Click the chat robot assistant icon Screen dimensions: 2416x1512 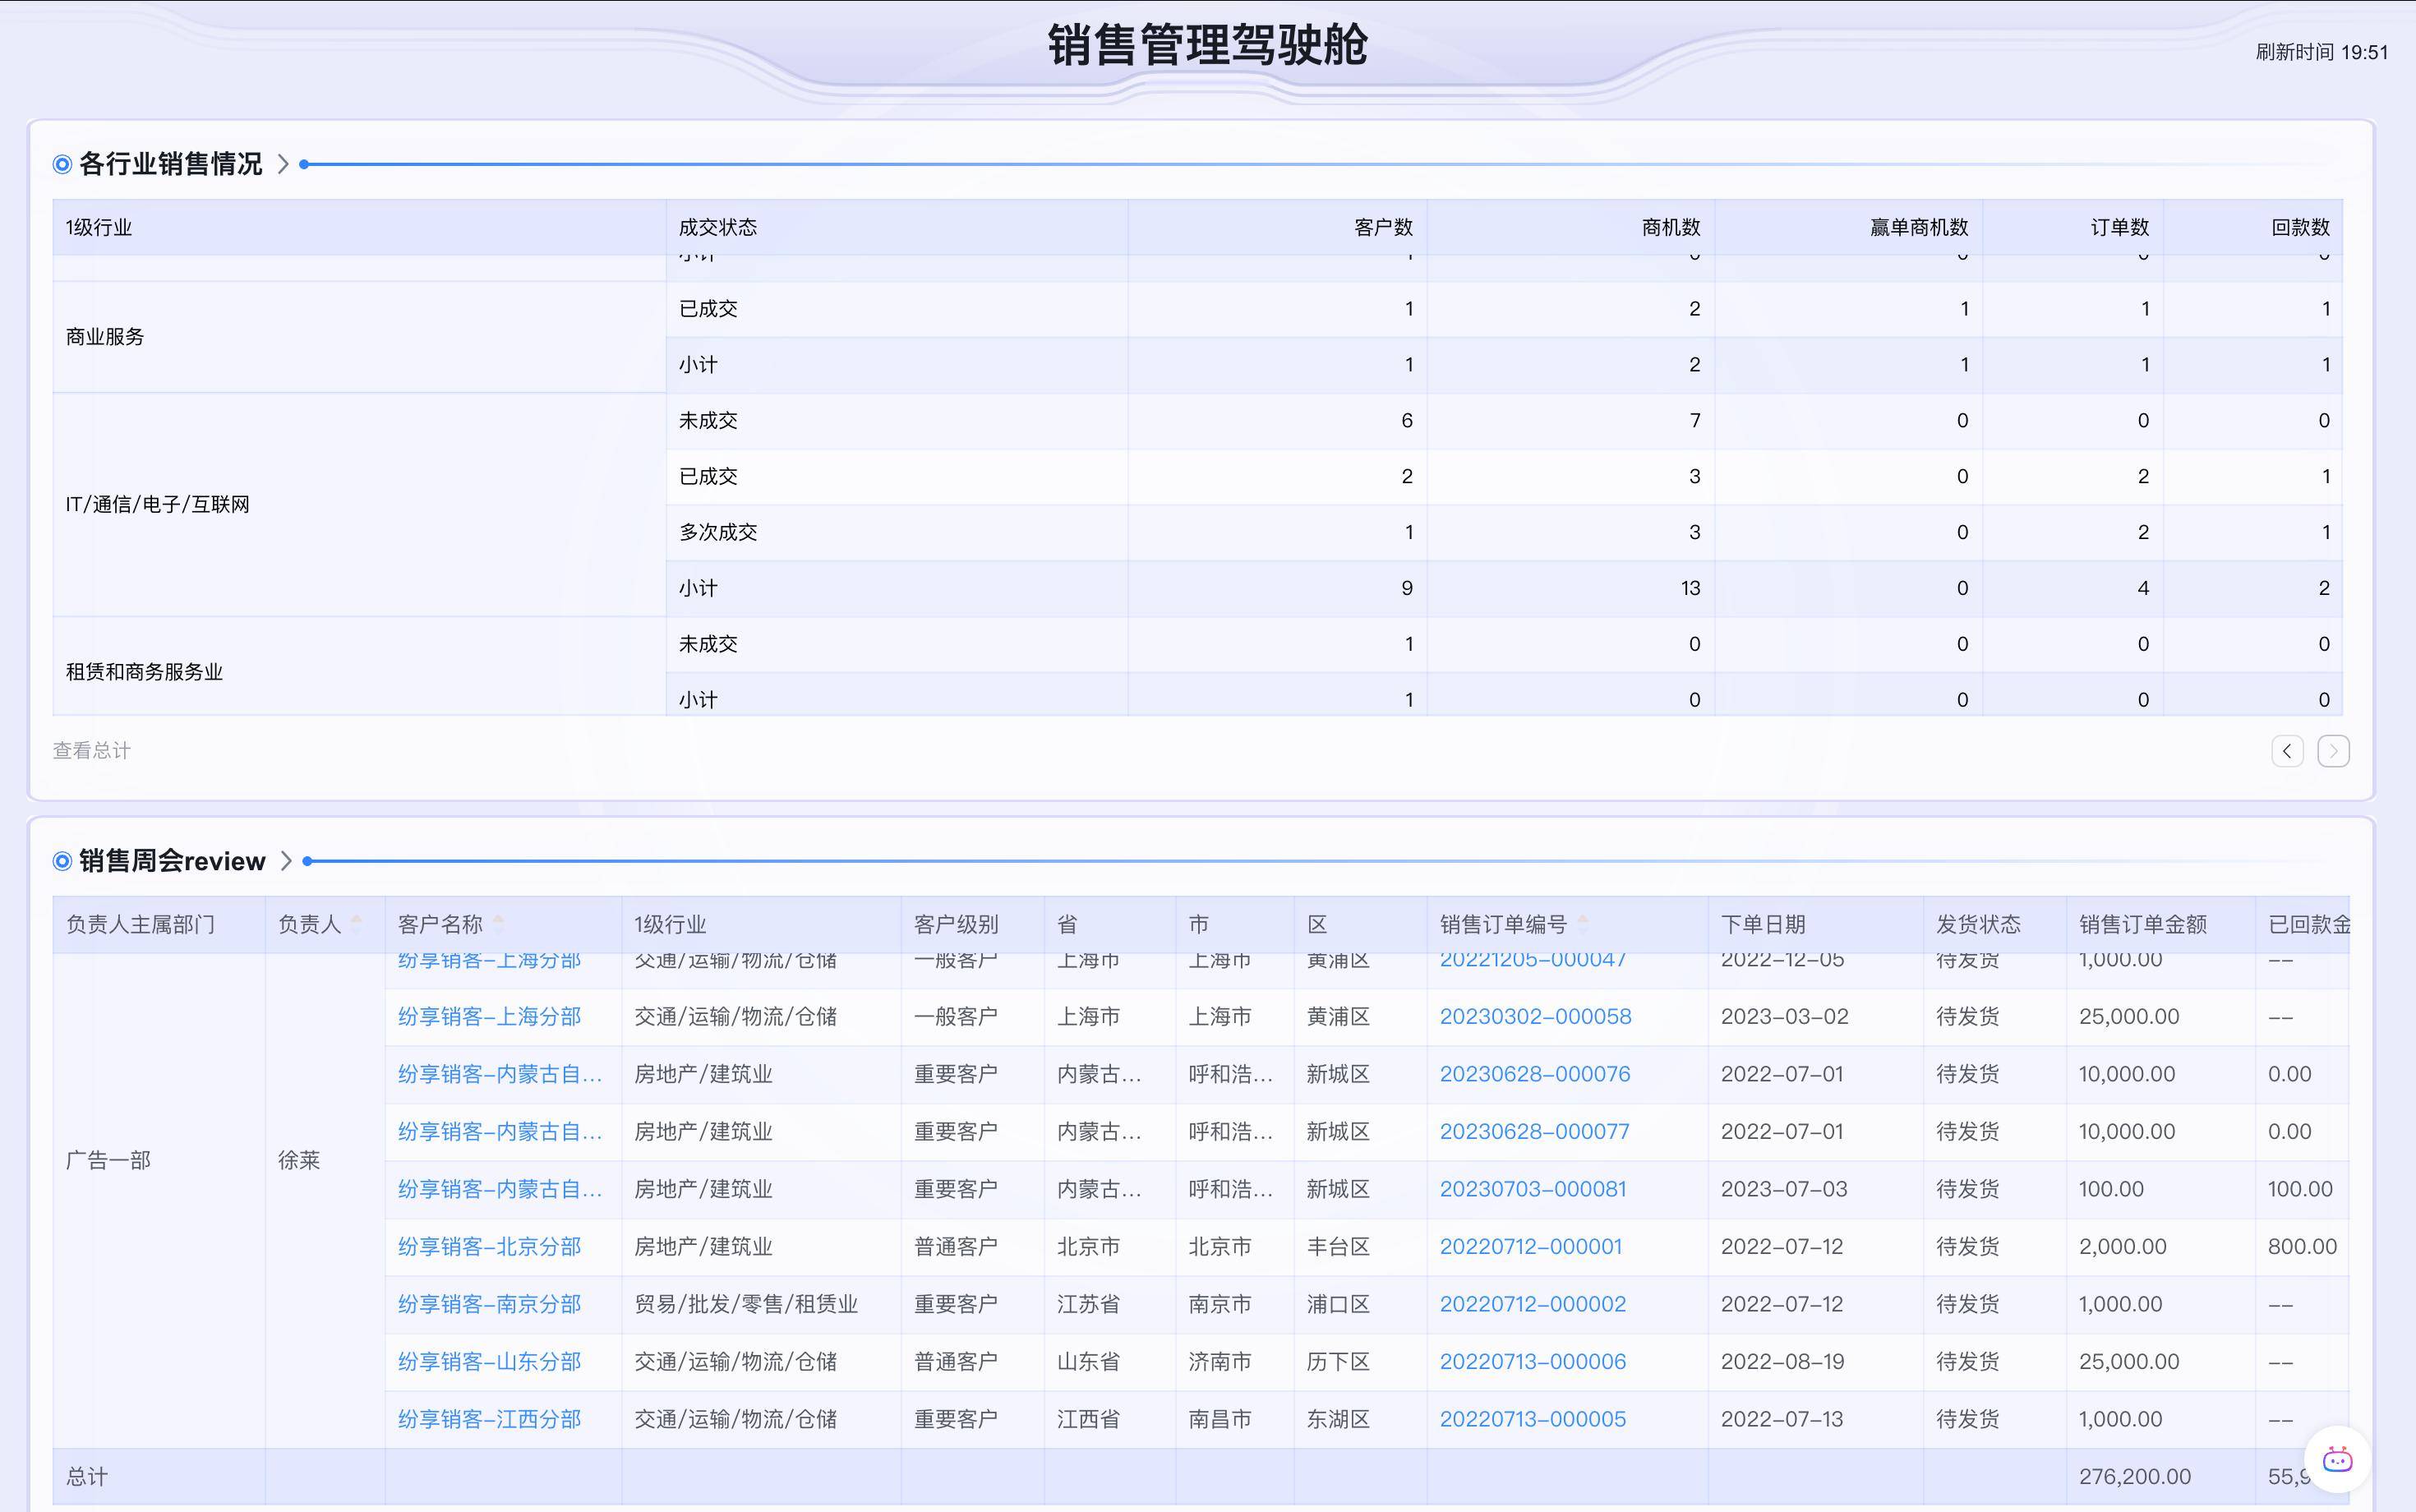pyautogui.click(x=2337, y=1459)
